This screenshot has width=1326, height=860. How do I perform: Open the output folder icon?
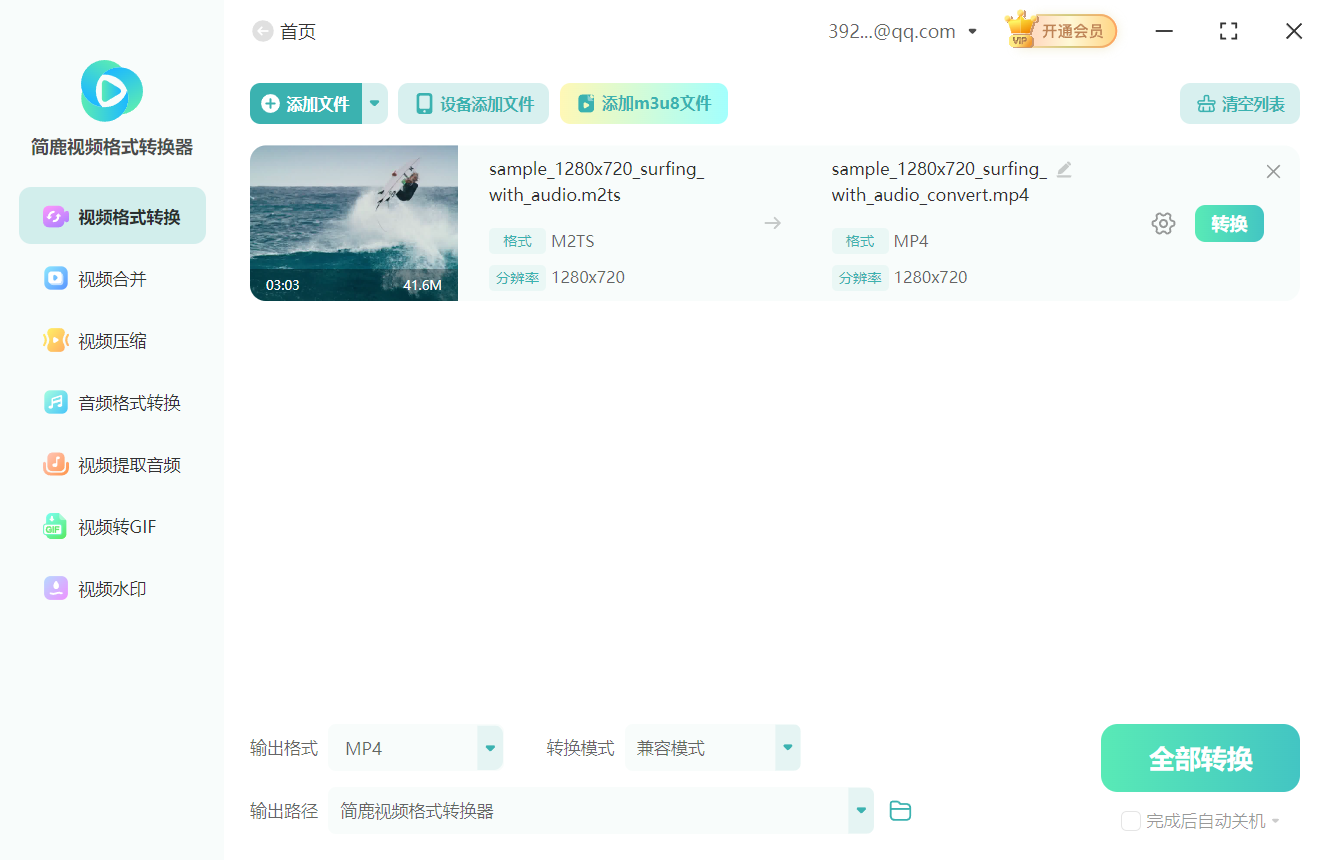900,811
